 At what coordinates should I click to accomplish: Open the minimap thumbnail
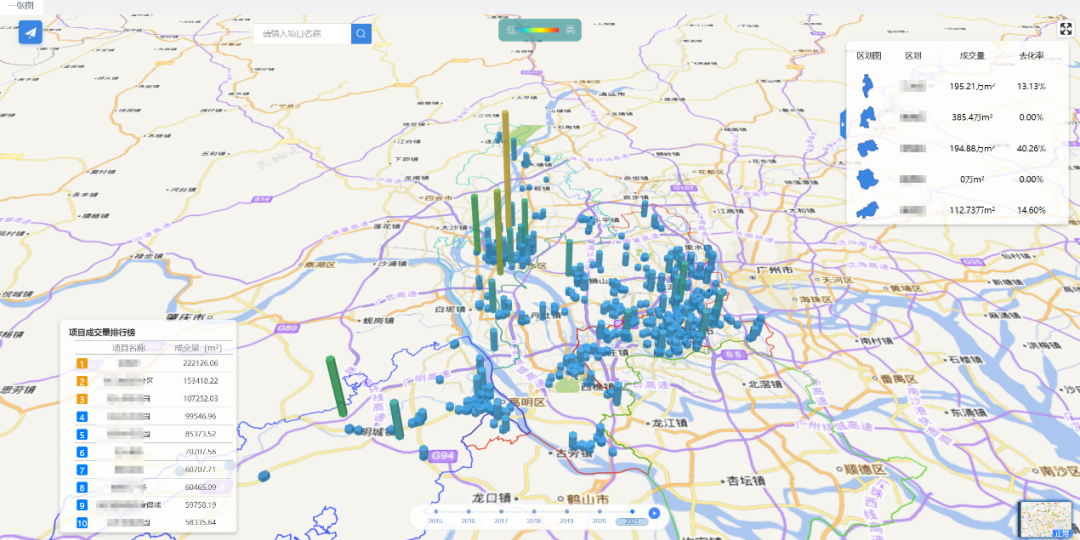click(x=1048, y=521)
